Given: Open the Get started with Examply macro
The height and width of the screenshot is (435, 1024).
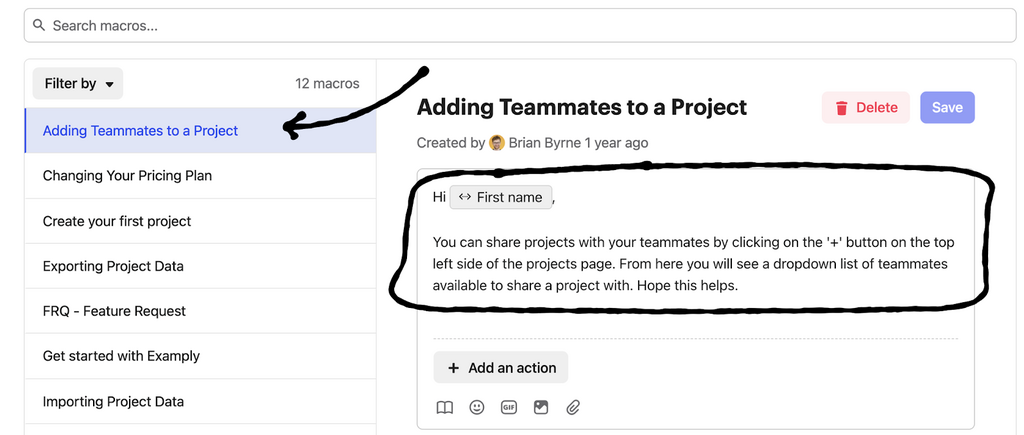Looking at the screenshot, I should pos(121,356).
